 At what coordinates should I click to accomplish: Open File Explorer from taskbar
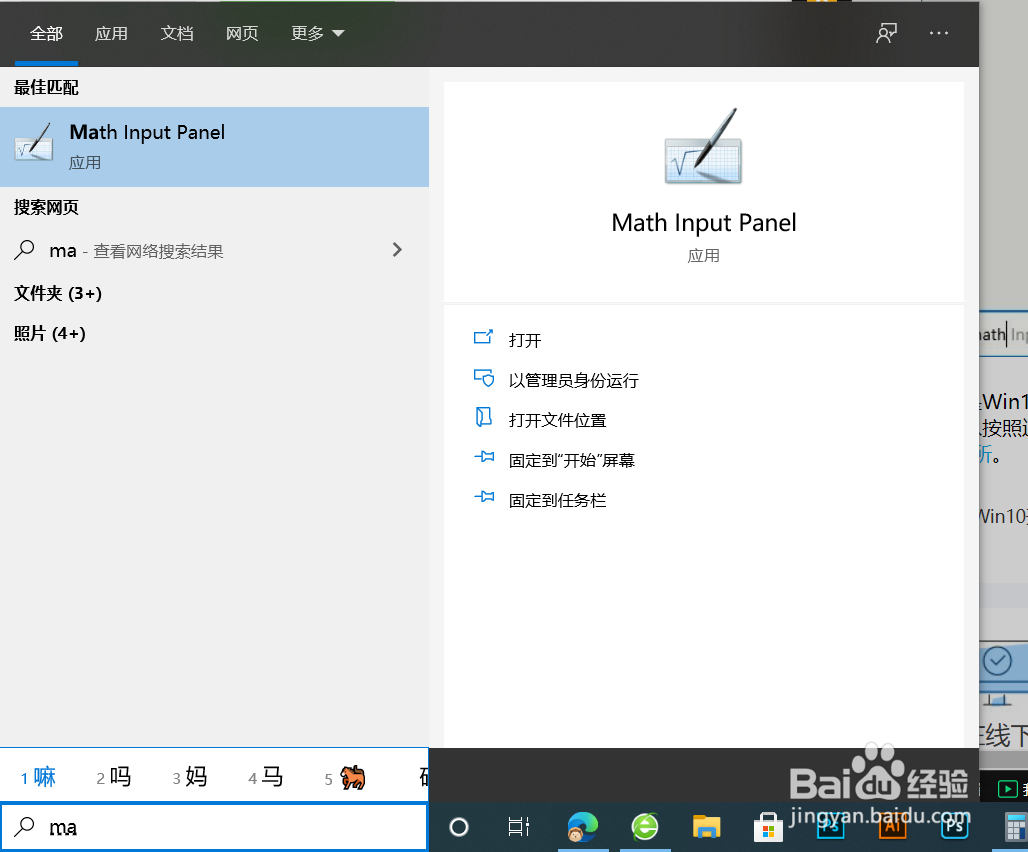click(706, 827)
